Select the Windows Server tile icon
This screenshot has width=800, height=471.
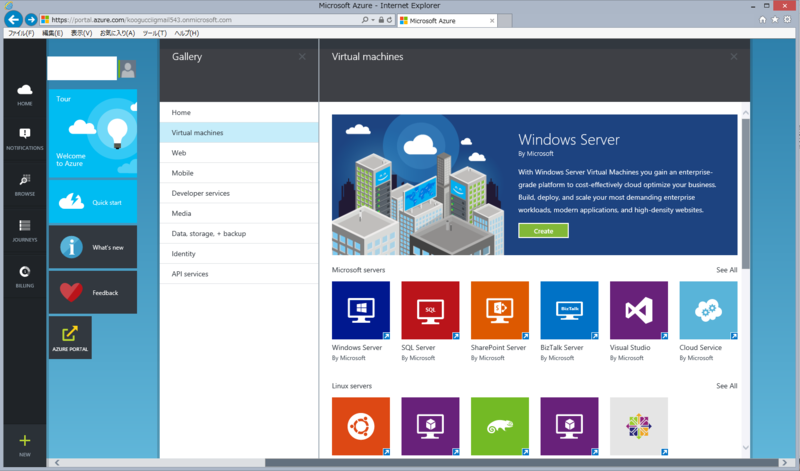361,310
